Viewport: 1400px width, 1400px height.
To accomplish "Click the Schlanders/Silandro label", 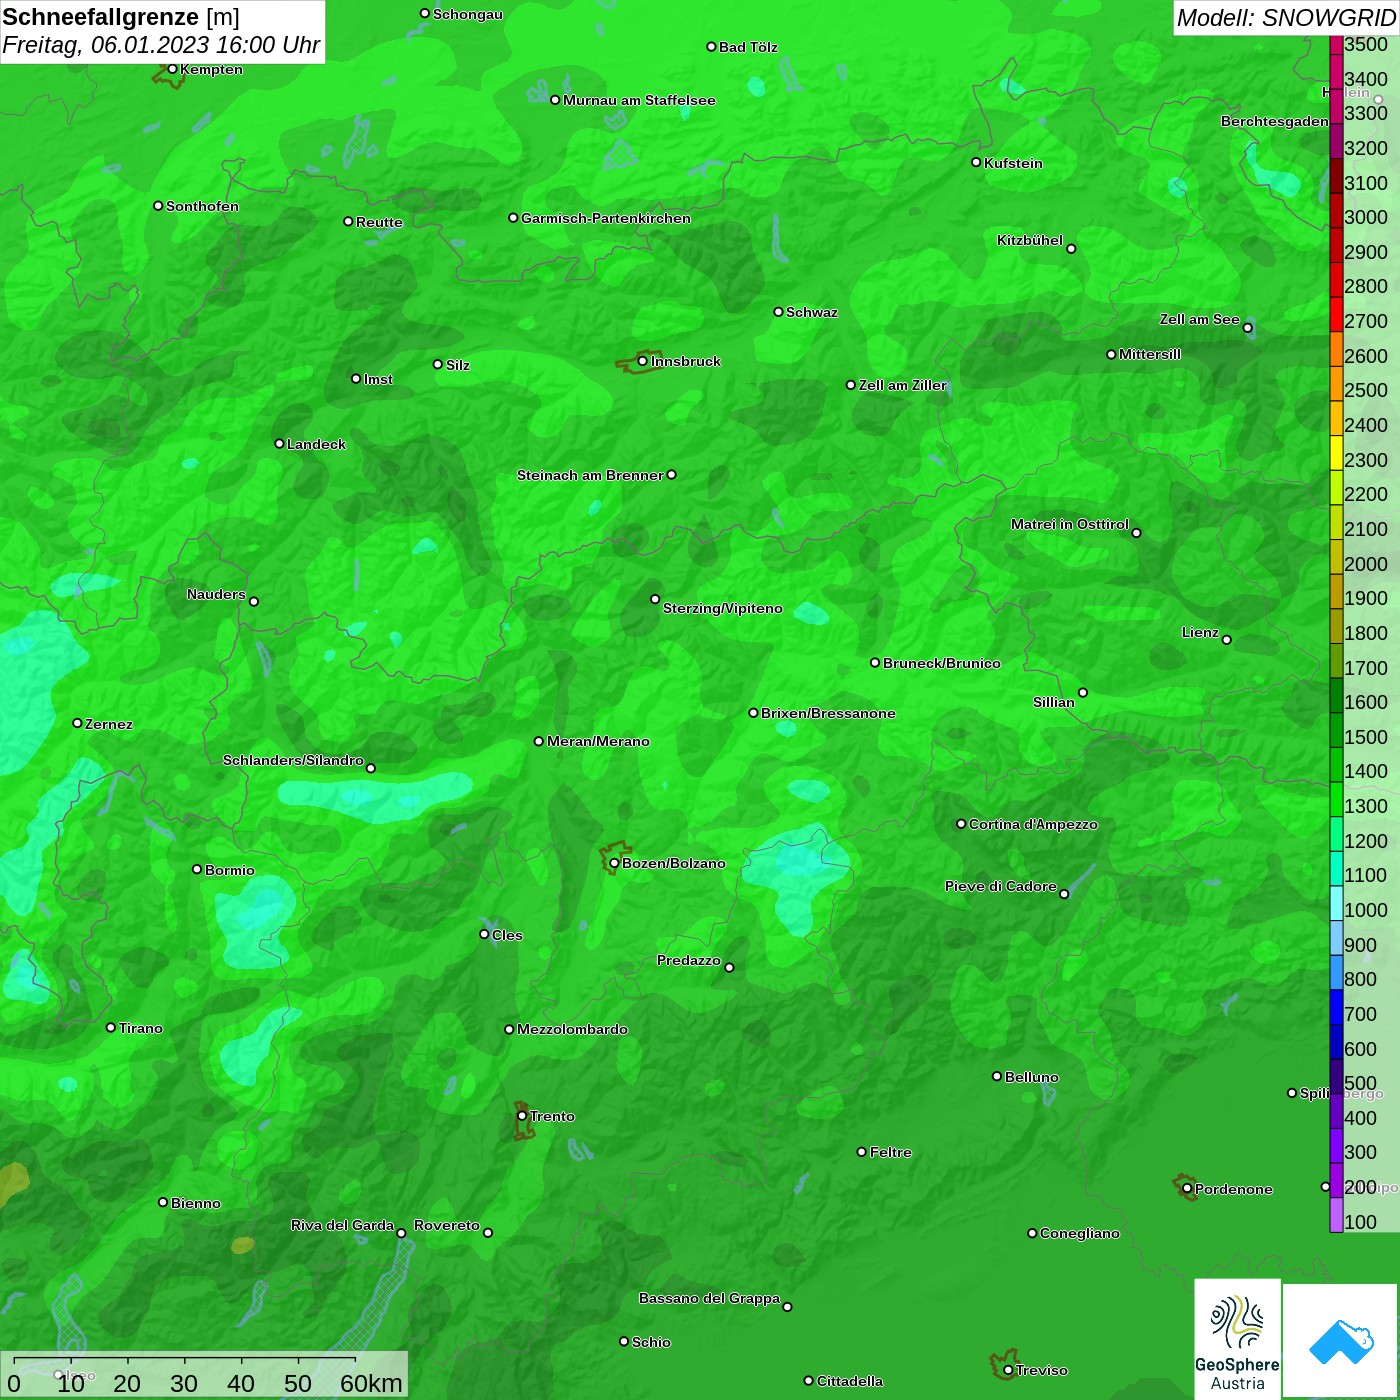I will pos(293,760).
